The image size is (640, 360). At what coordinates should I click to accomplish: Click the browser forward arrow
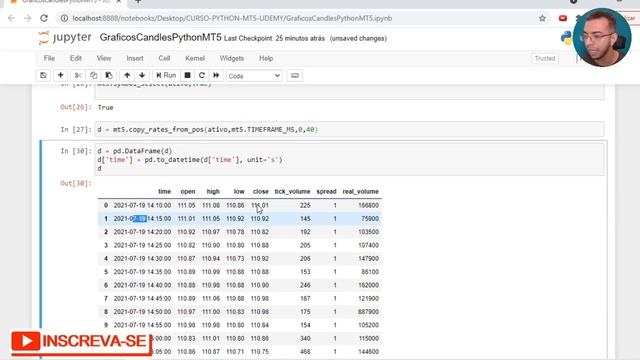[27, 18]
